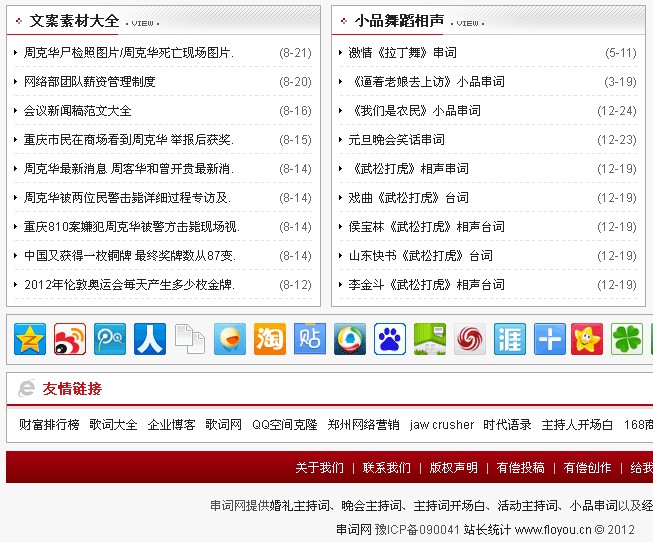
Task: Open article 网络部团队薪资管理制度
Action: [90, 82]
